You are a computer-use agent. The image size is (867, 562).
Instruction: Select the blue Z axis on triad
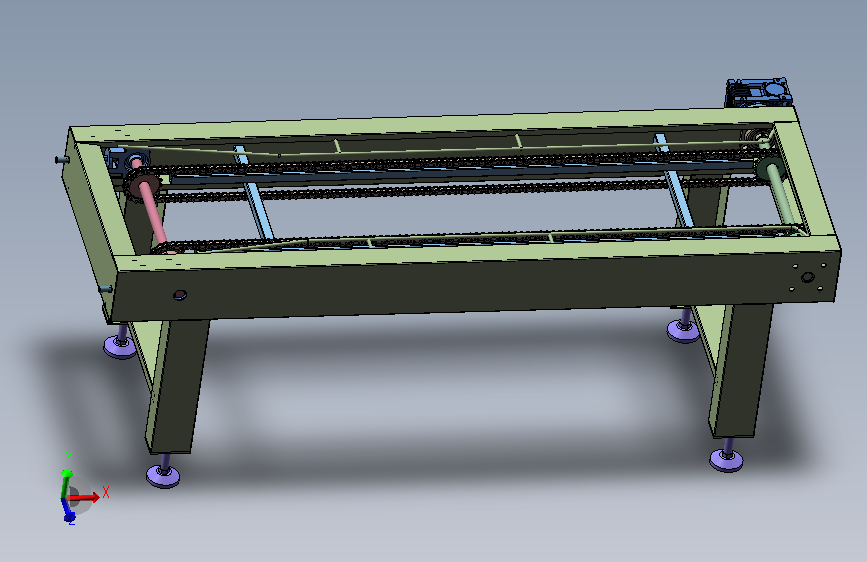(69, 511)
